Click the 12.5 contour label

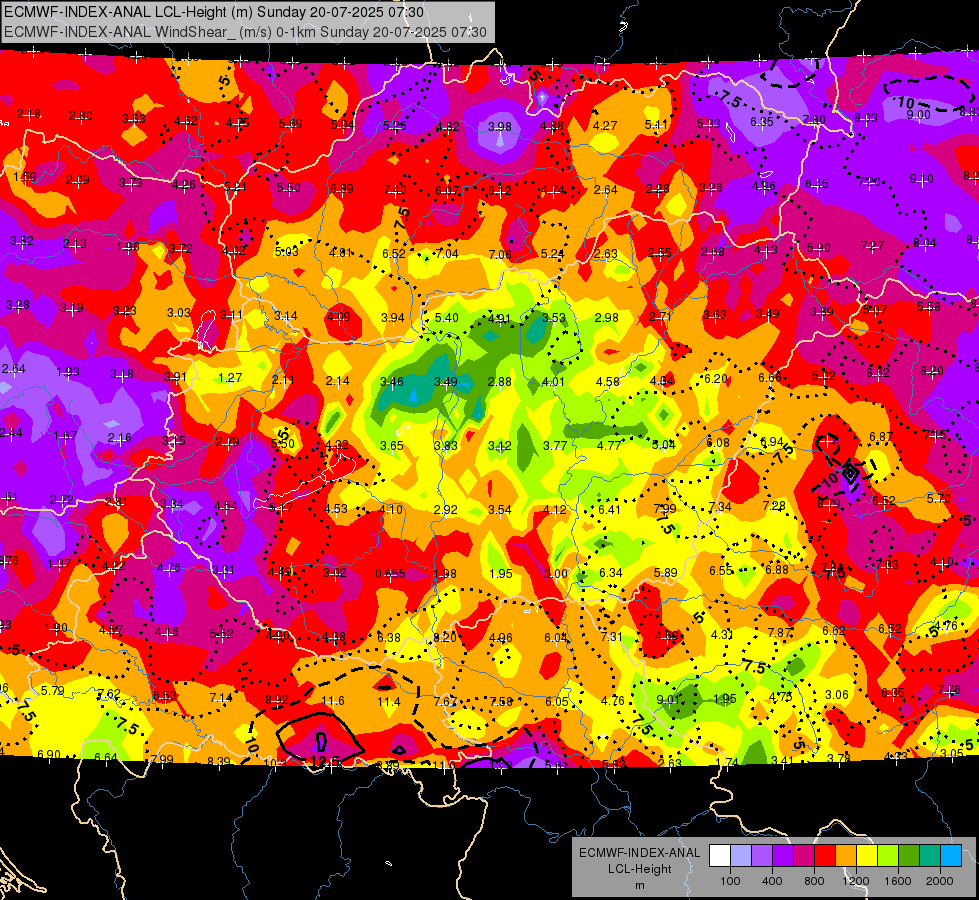pos(325,761)
